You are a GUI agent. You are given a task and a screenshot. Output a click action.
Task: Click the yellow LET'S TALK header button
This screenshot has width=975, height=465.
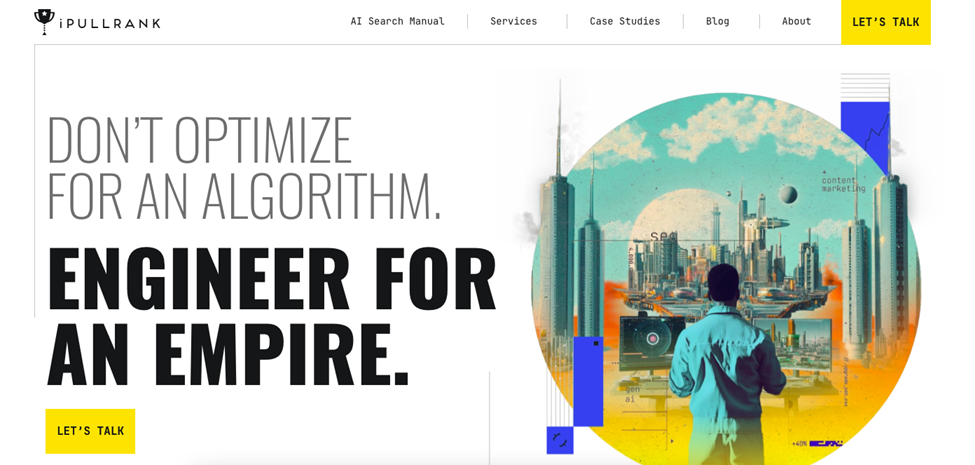point(885,22)
